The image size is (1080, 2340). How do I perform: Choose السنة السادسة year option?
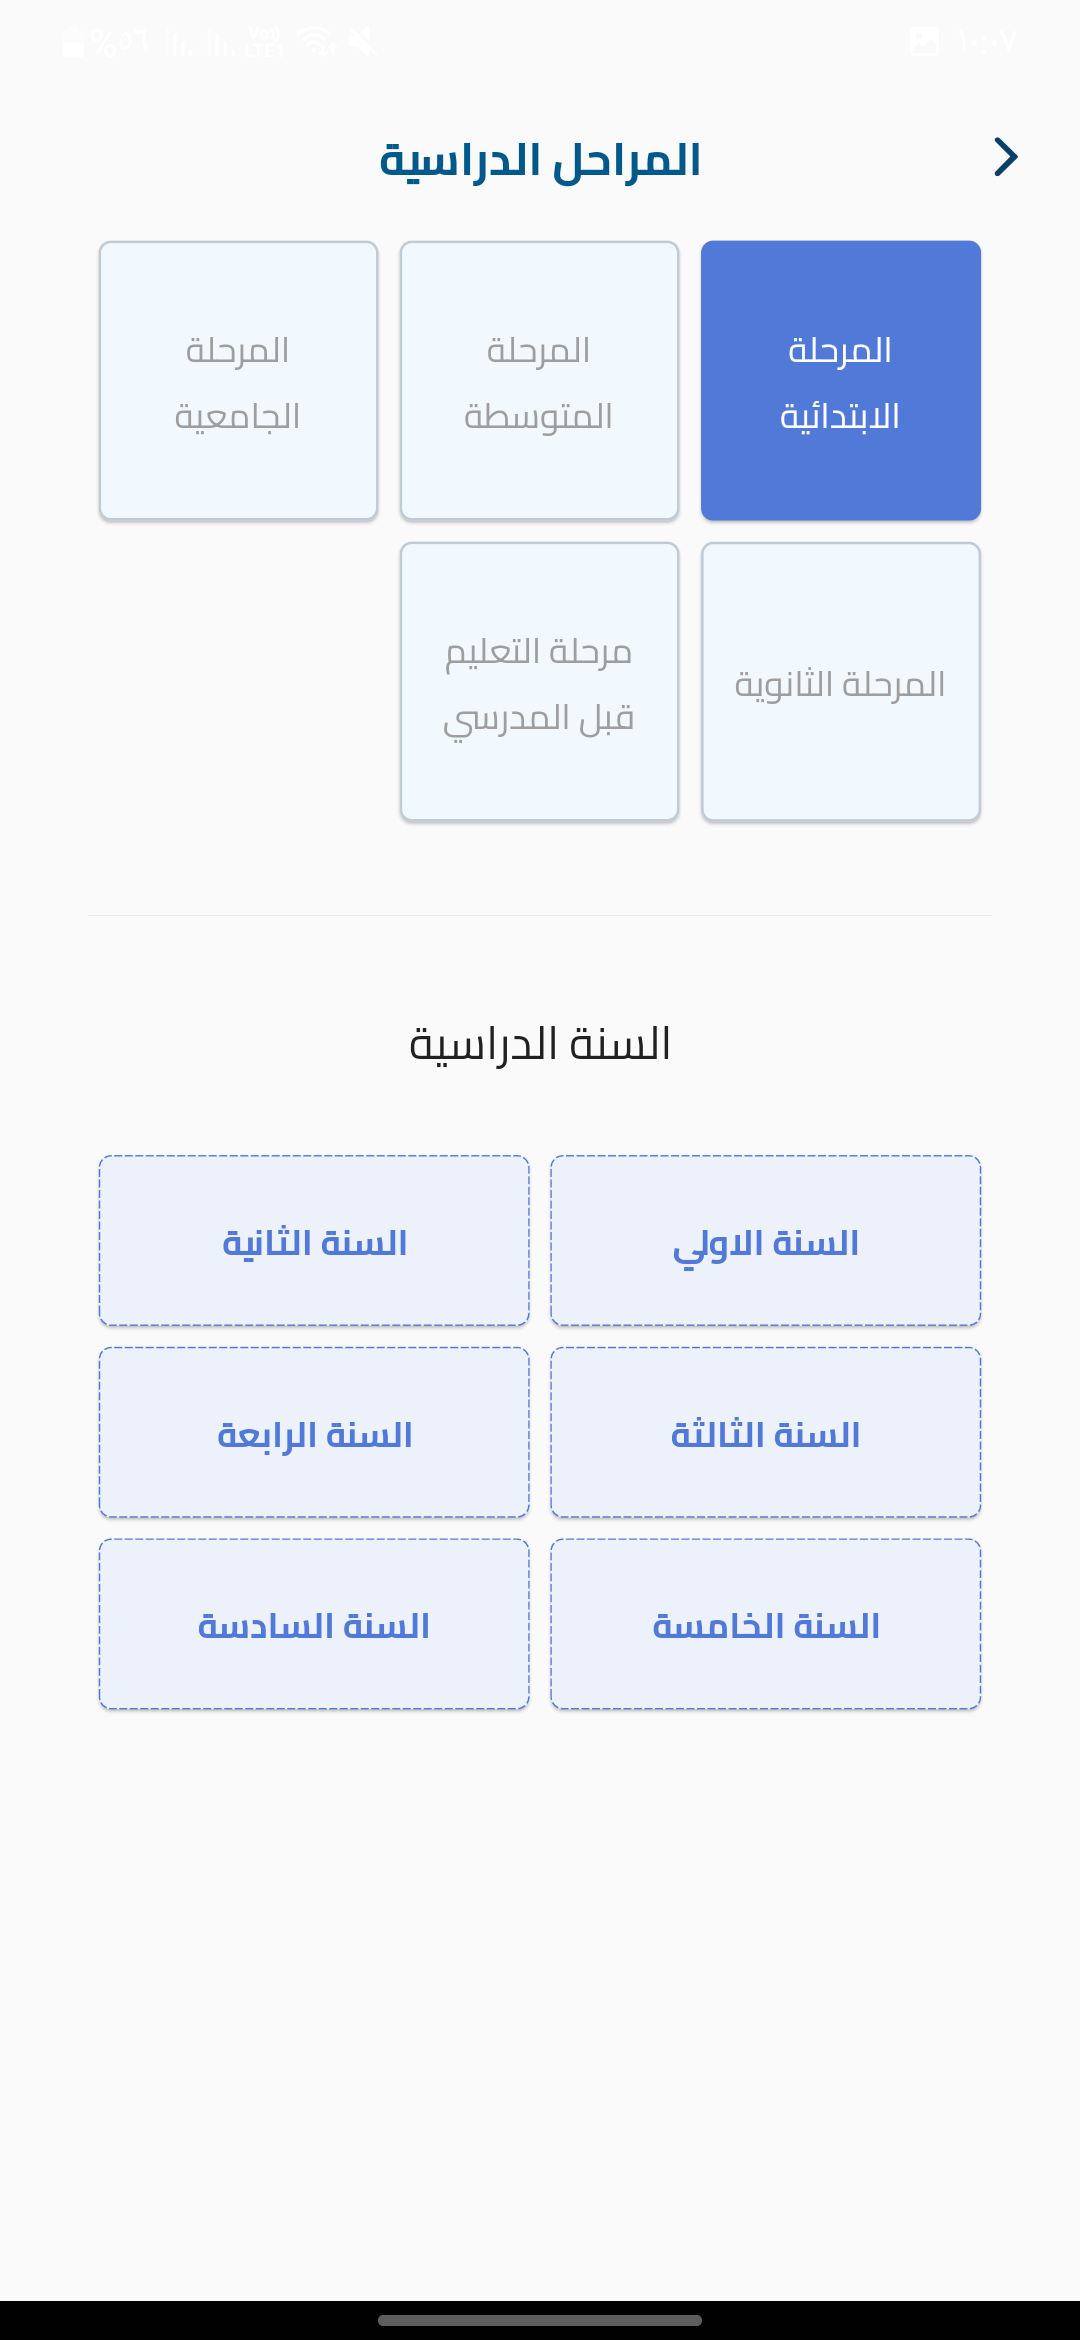314,1625
